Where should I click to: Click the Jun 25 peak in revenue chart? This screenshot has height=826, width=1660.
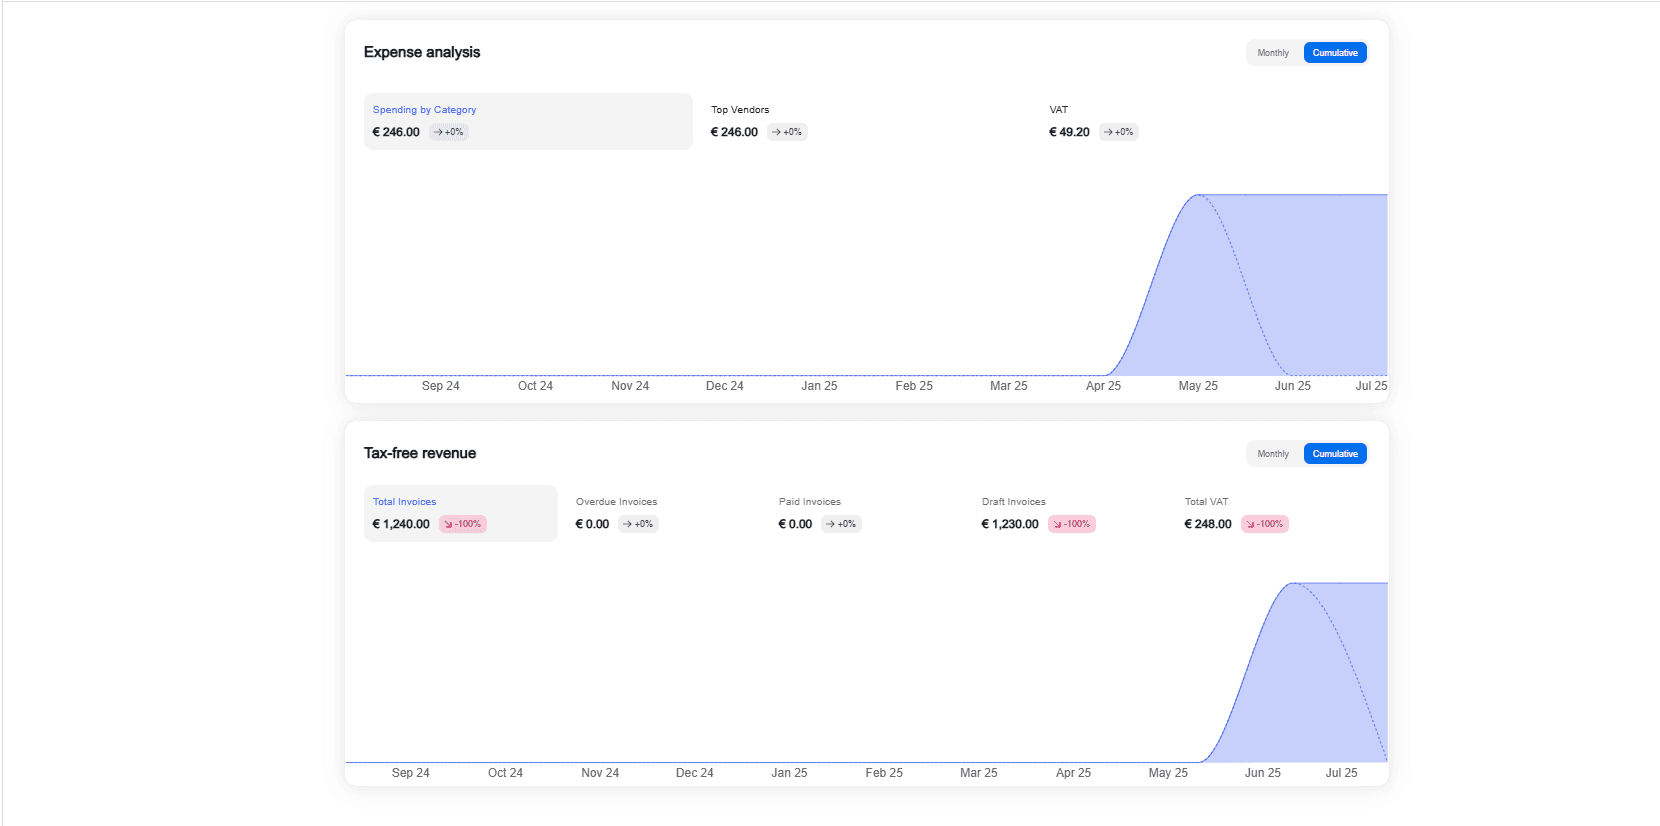point(1293,584)
